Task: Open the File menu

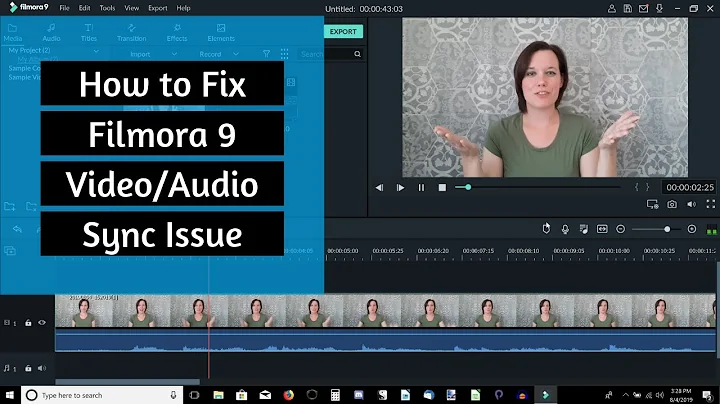Action: 64,8
